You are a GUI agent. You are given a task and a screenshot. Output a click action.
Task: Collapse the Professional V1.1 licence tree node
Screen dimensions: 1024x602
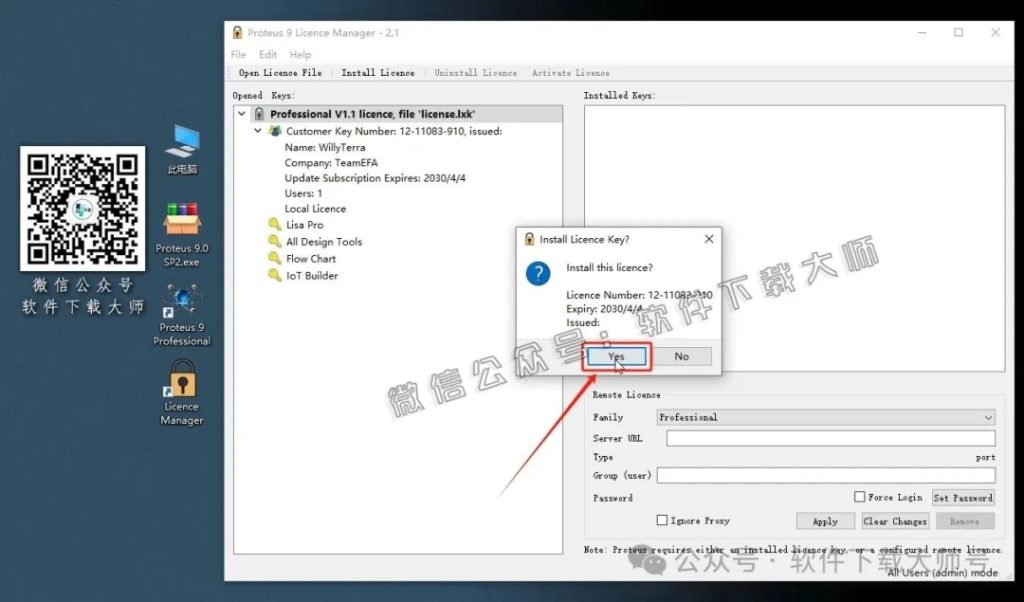[242, 114]
